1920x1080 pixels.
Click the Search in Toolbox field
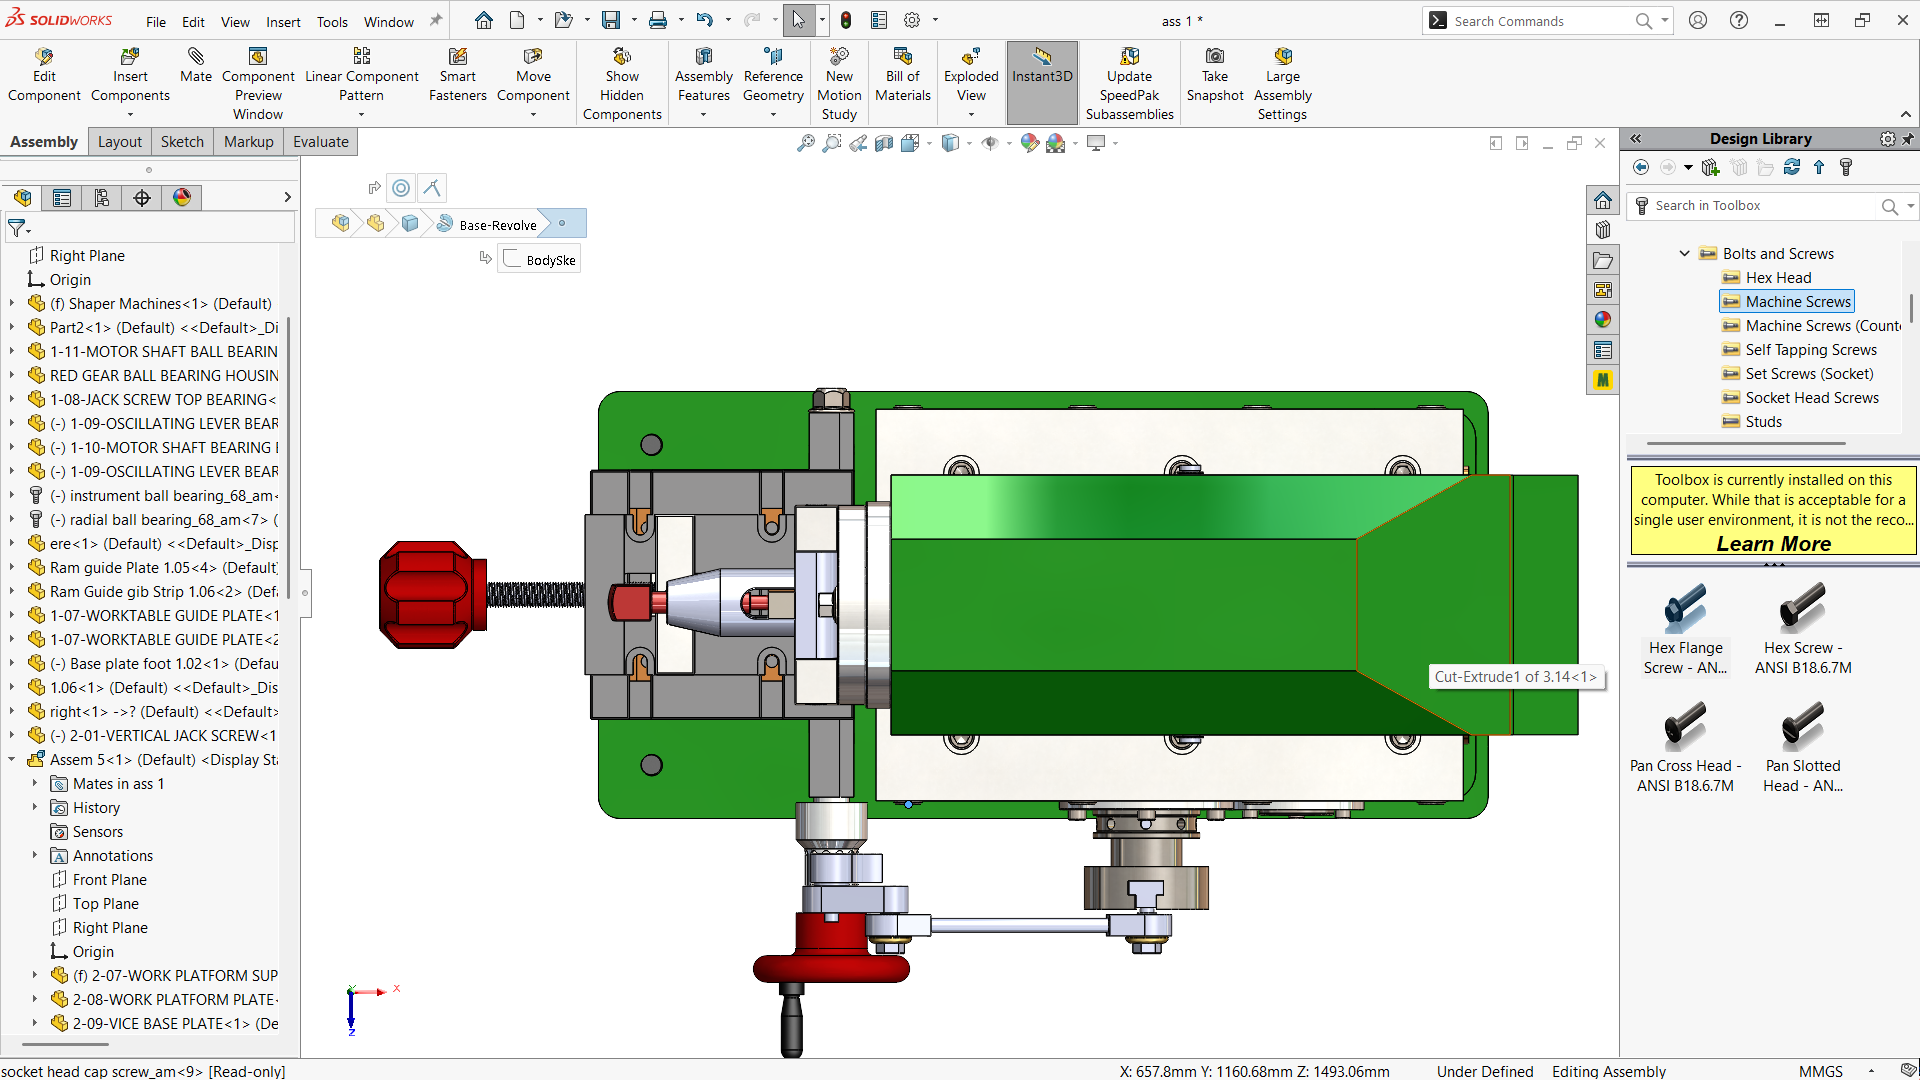click(1765, 206)
